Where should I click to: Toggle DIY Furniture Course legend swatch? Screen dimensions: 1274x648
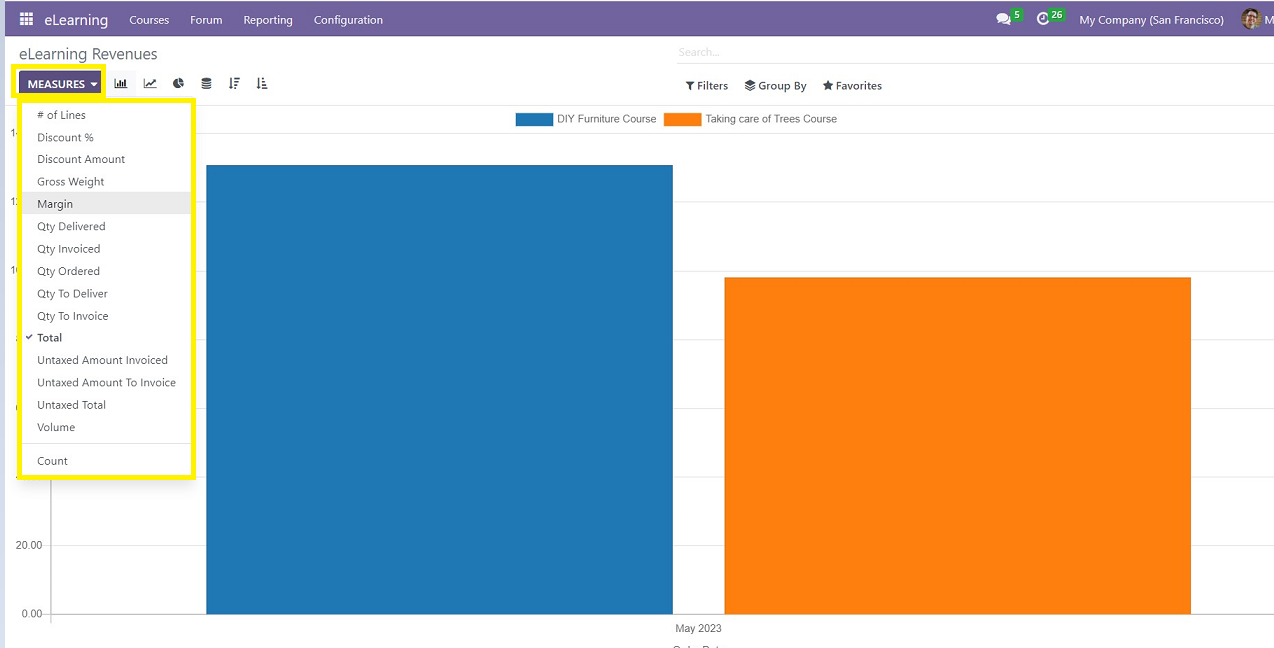[534, 119]
